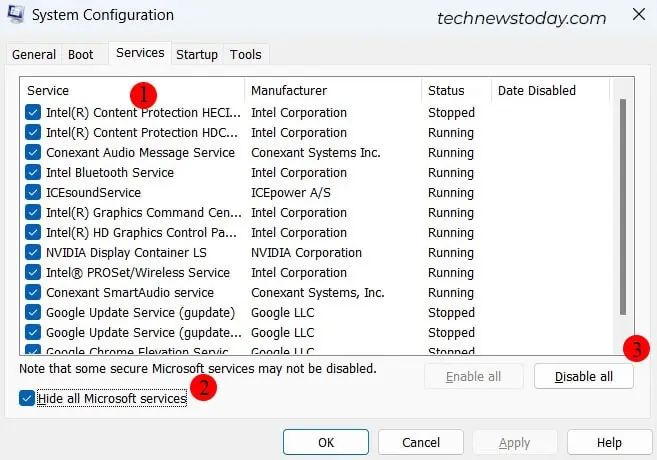657x460 pixels.
Task: Click the services list vertical scrollbar thumb
Action: (623, 207)
